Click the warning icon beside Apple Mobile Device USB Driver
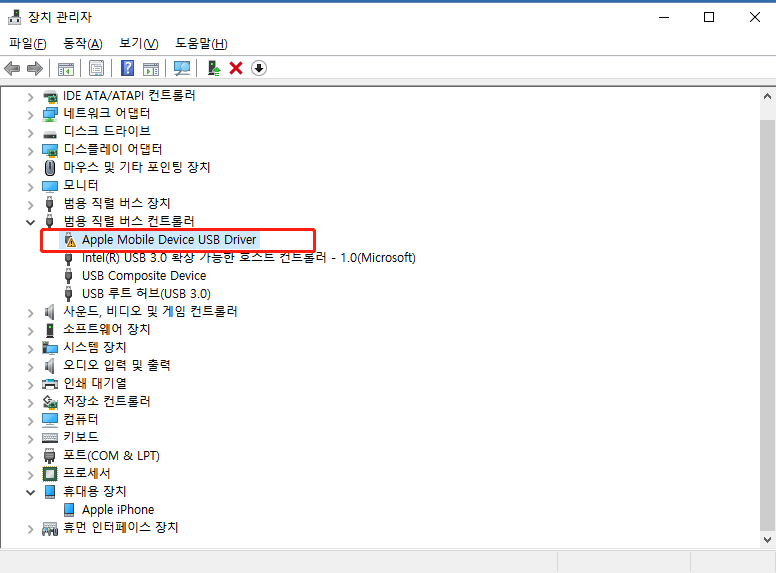Screen dimensions: 776x573 pyautogui.click(x=70, y=240)
